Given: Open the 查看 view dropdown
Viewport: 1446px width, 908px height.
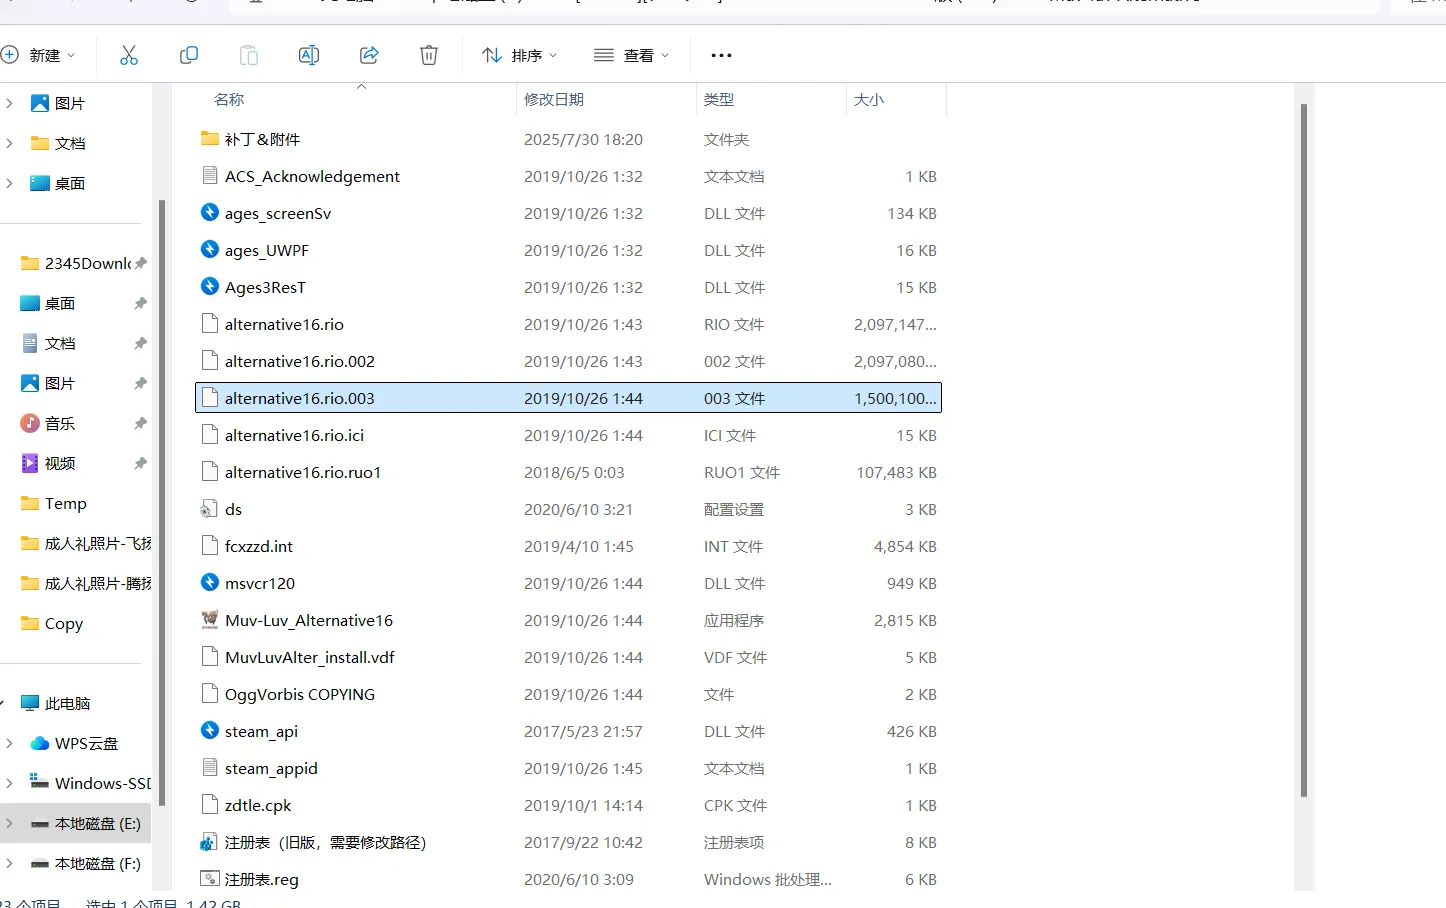Looking at the screenshot, I should pyautogui.click(x=631, y=55).
